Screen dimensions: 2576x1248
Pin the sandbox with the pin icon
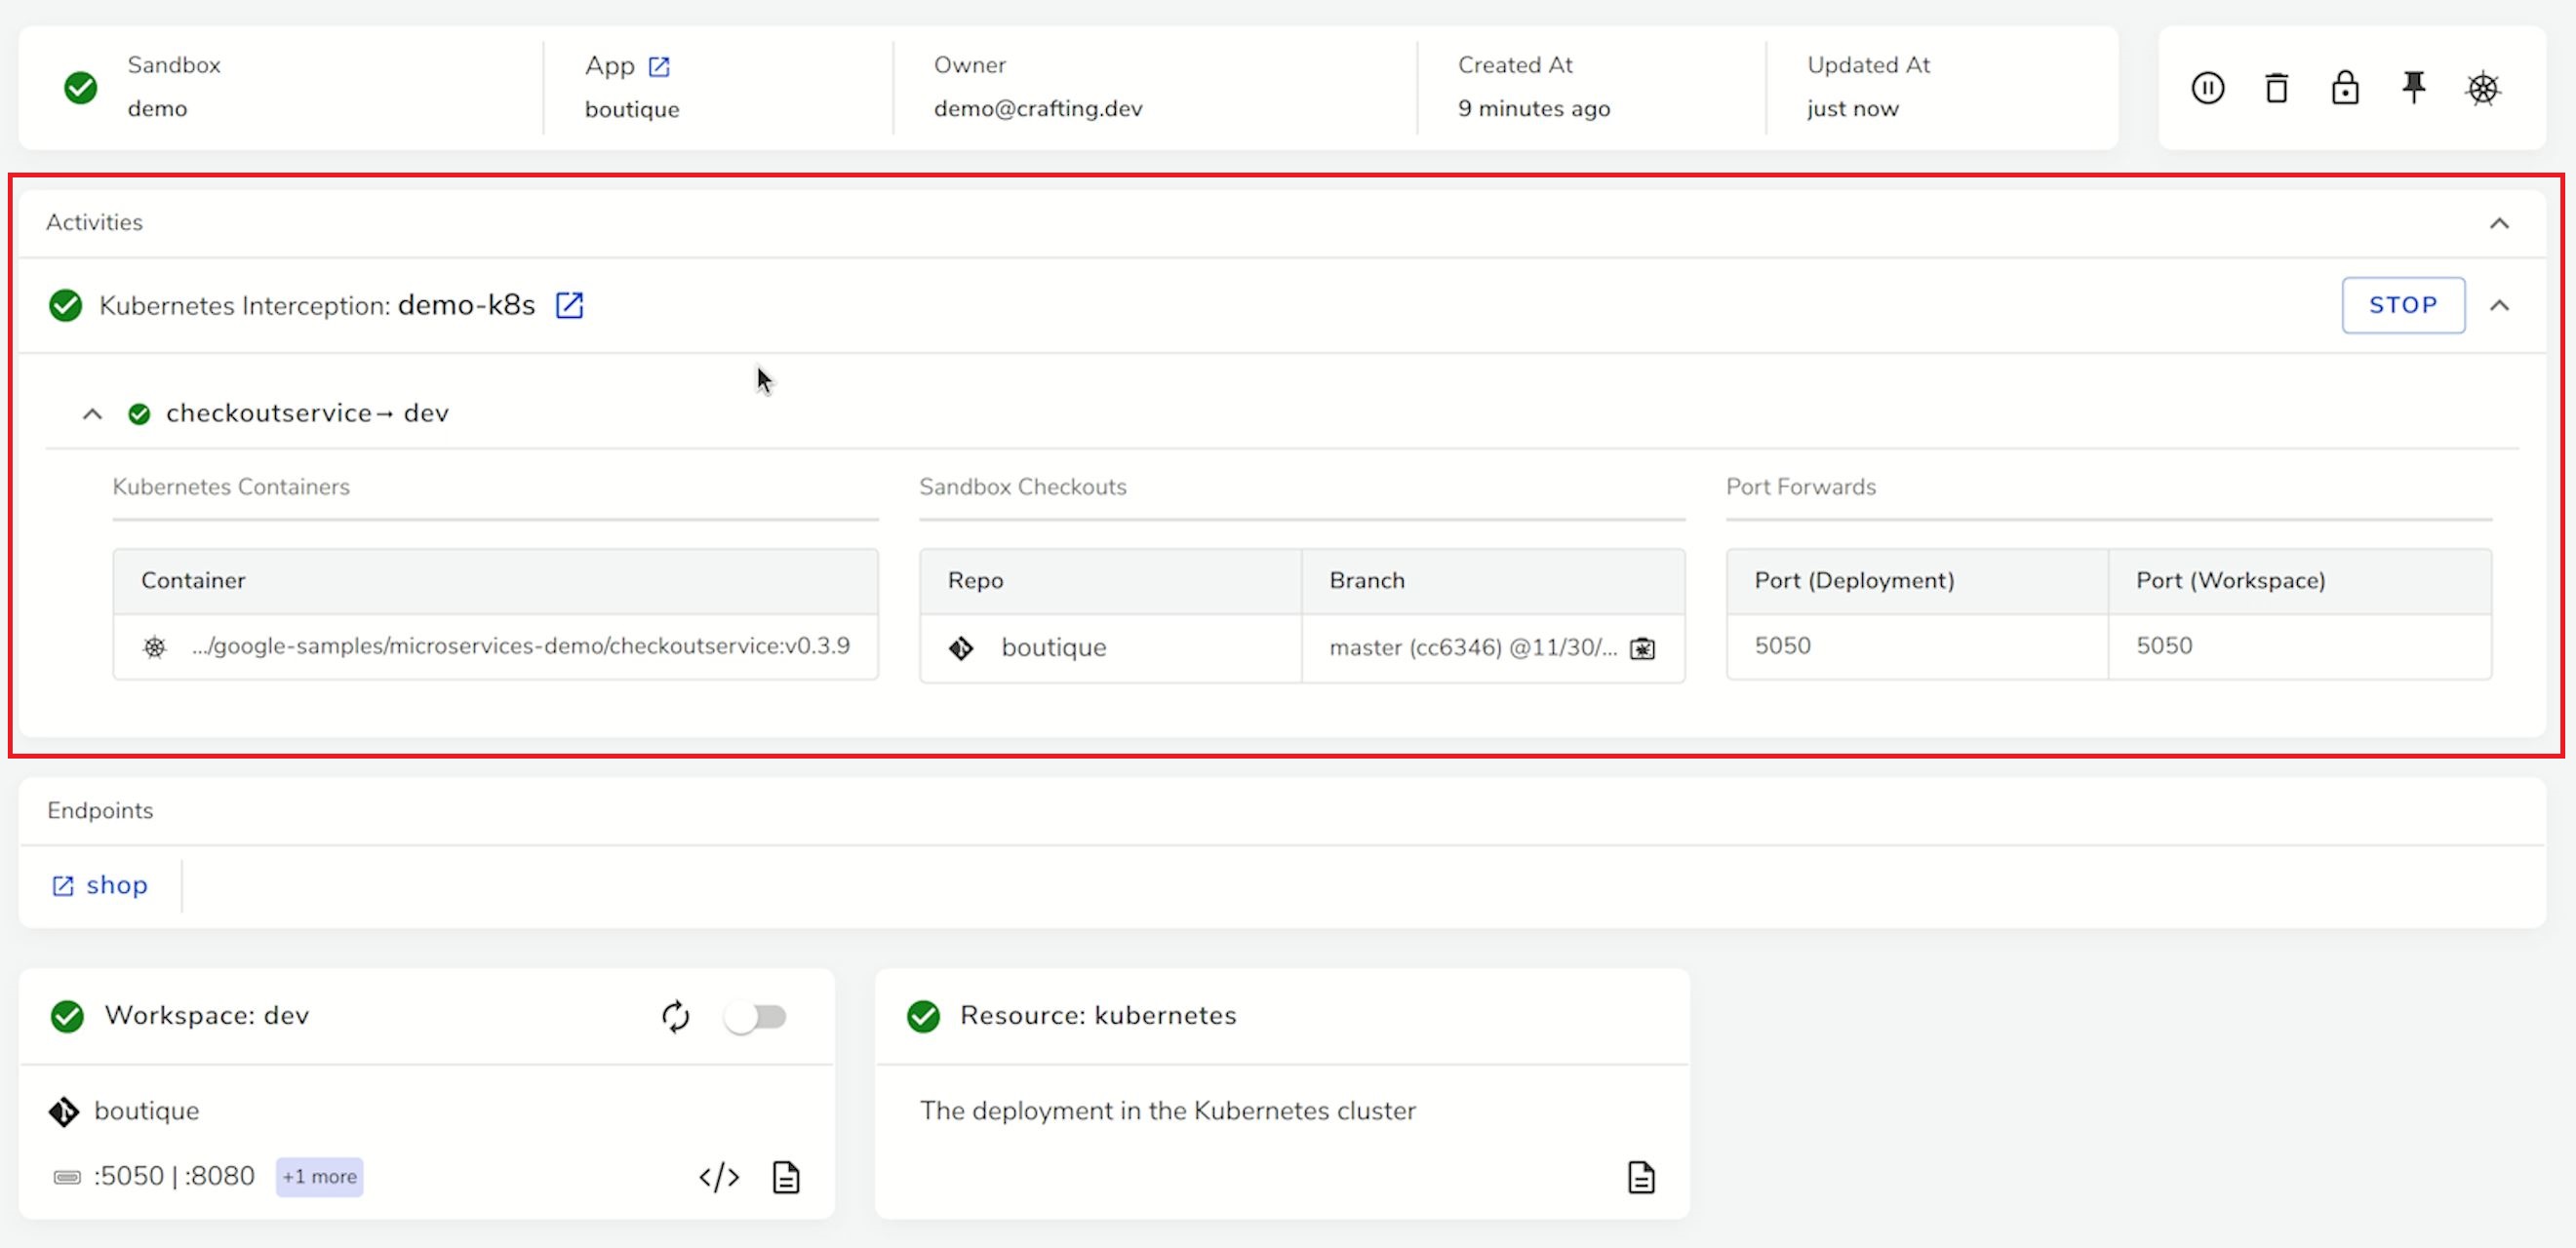pyautogui.click(x=2414, y=88)
